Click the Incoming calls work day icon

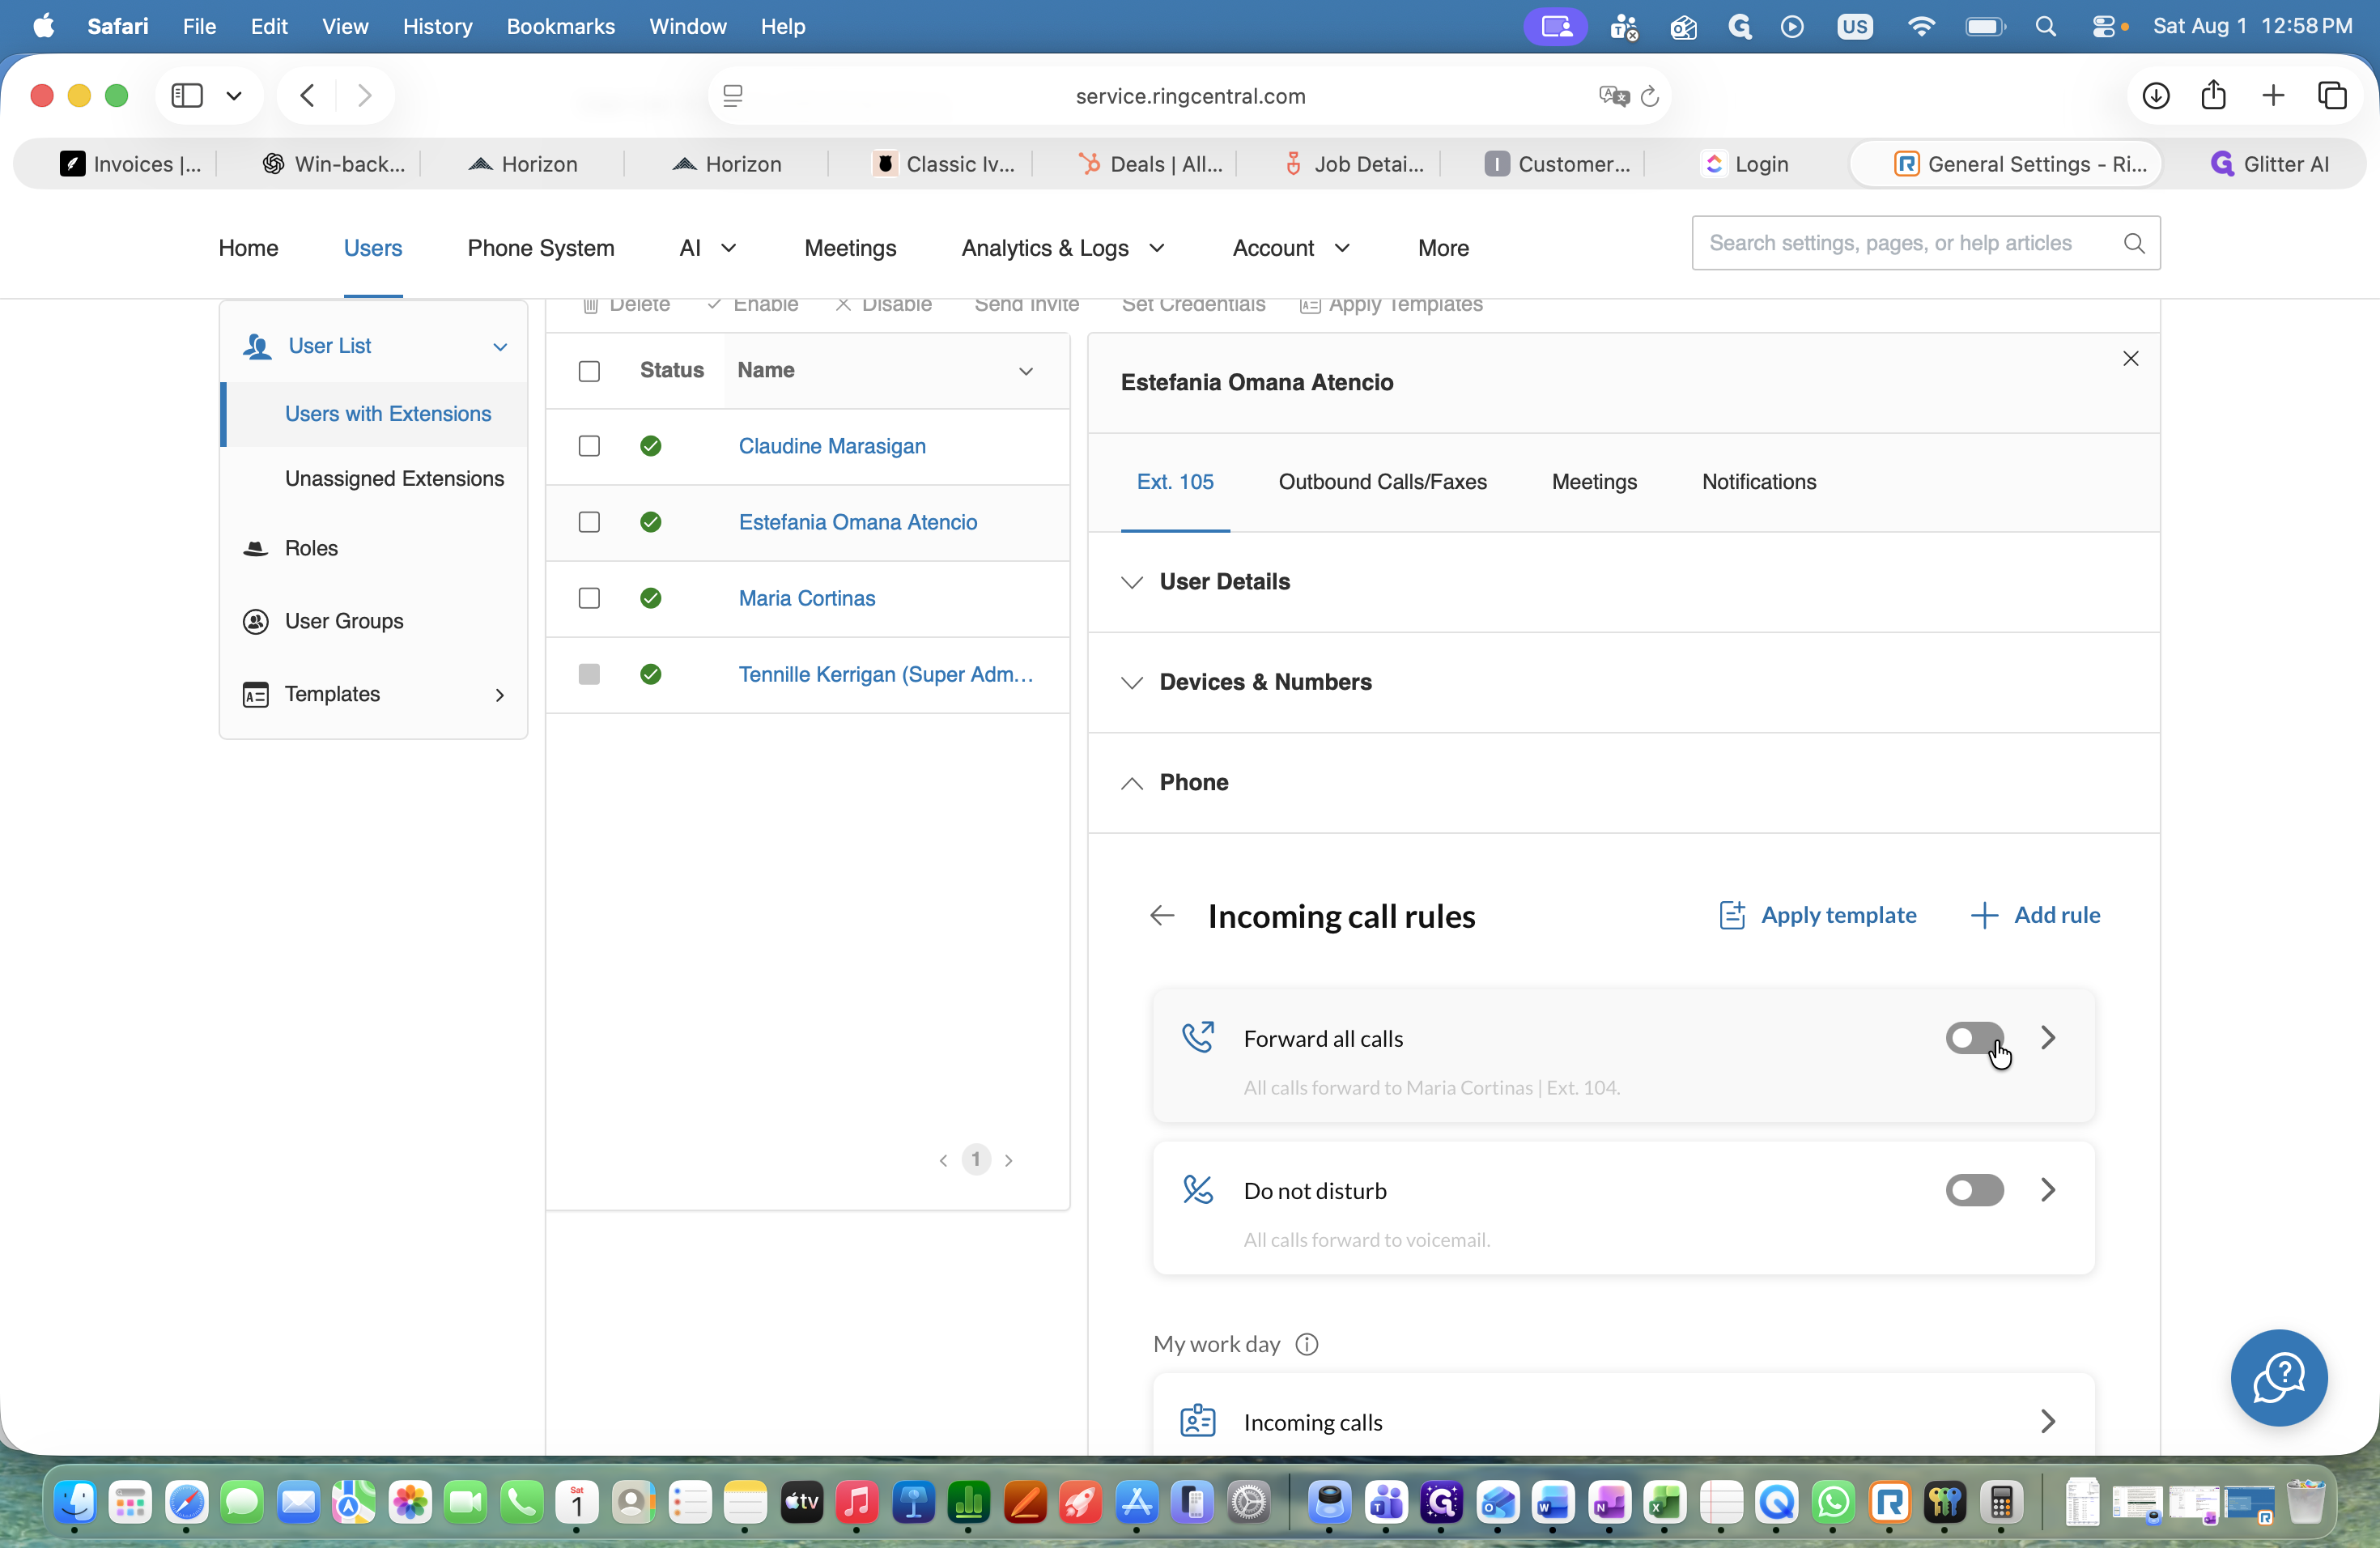pyautogui.click(x=1198, y=1421)
